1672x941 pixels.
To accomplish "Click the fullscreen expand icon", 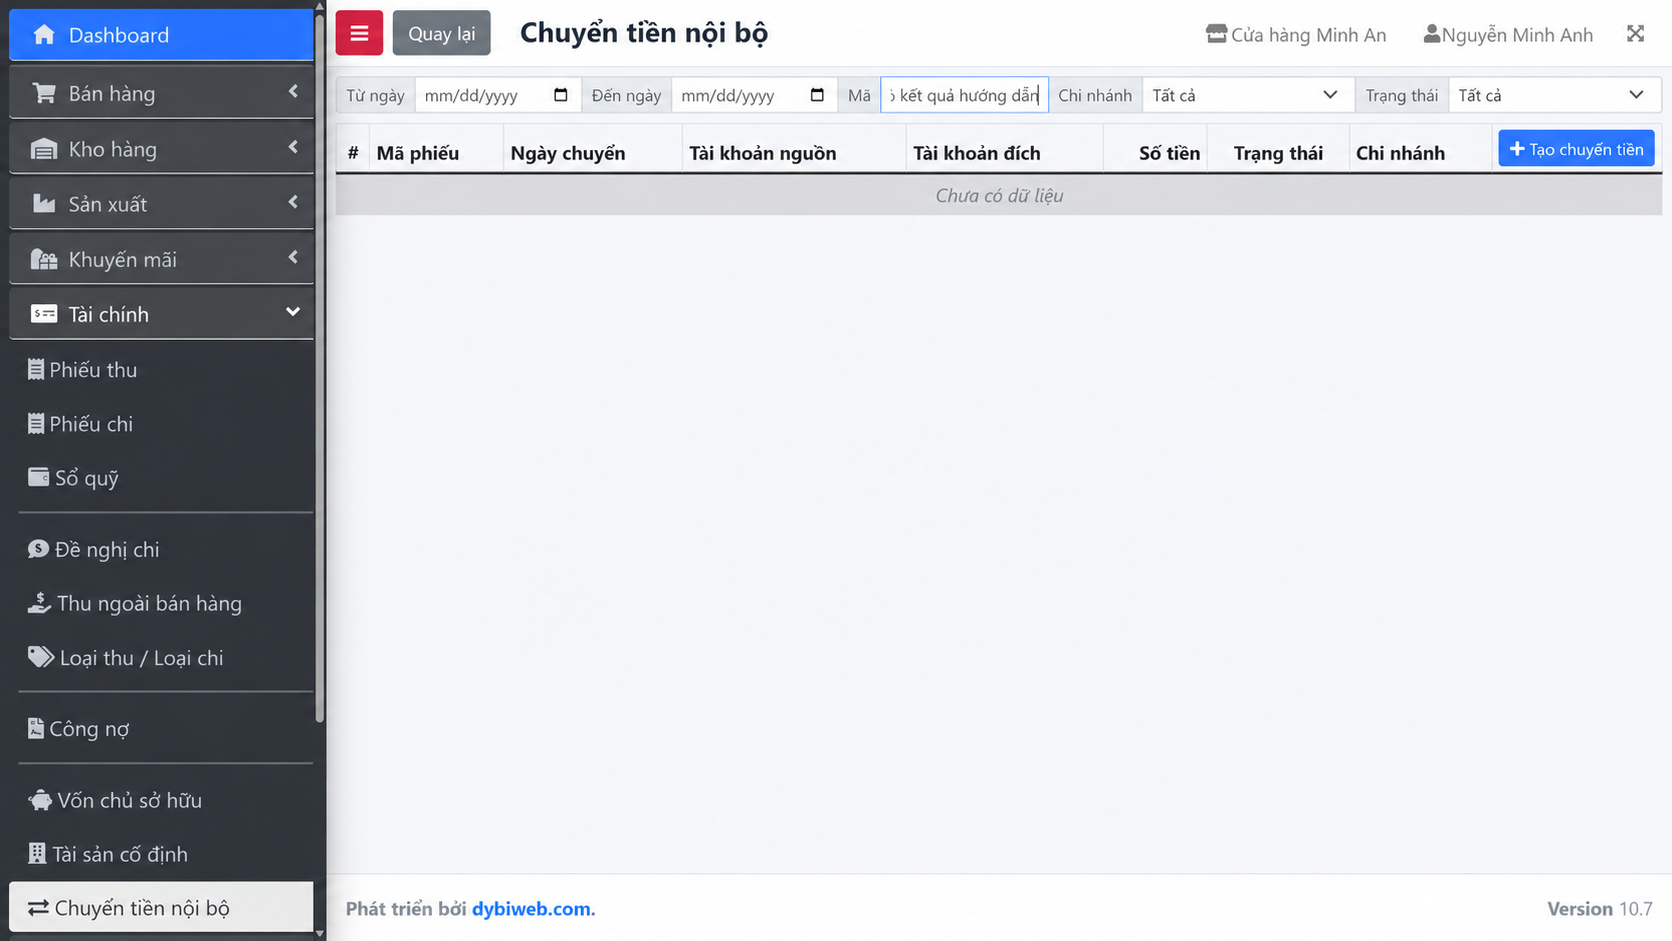I will [1635, 34].
